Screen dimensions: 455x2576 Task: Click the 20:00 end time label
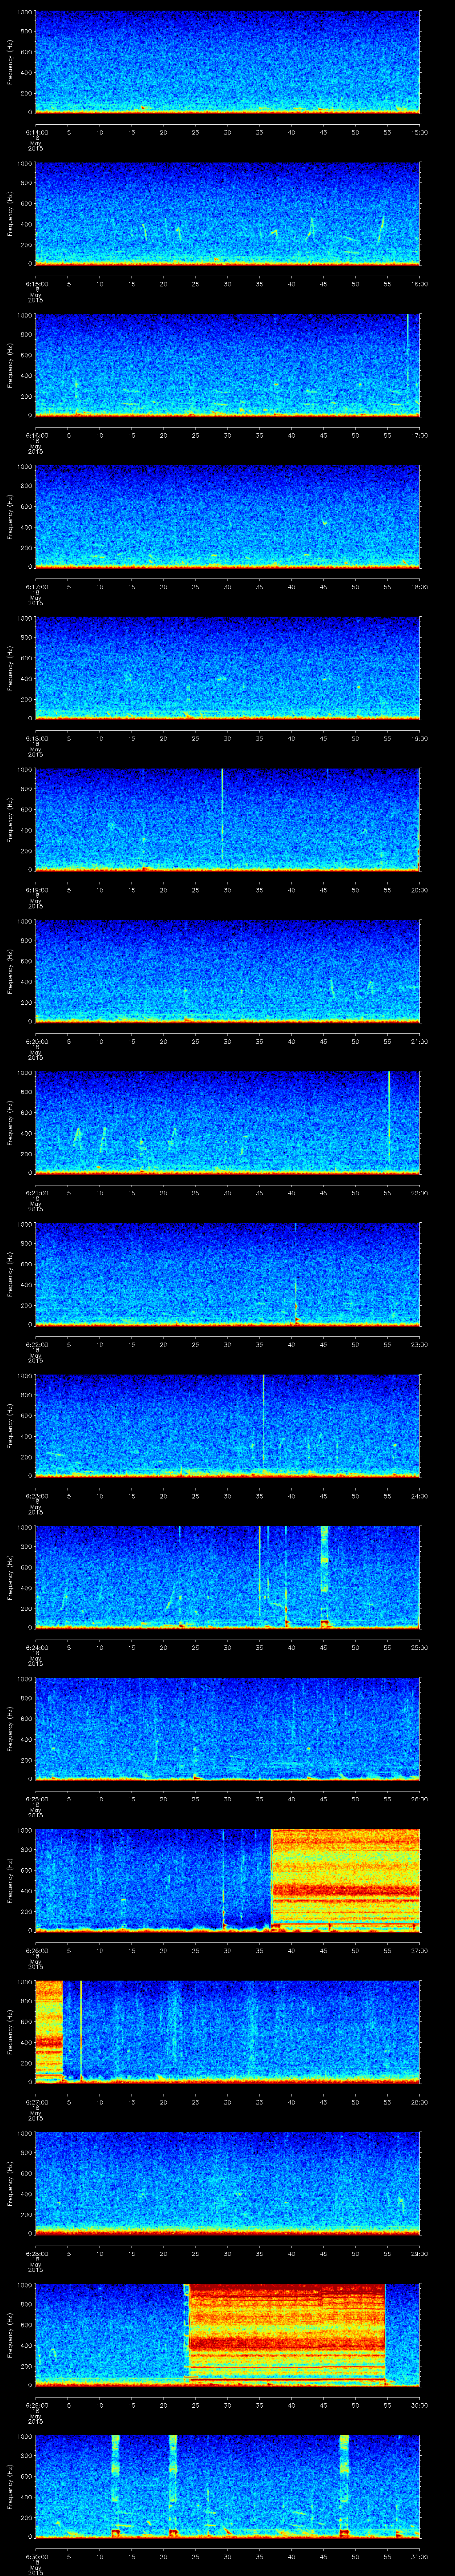pos(420,890)
